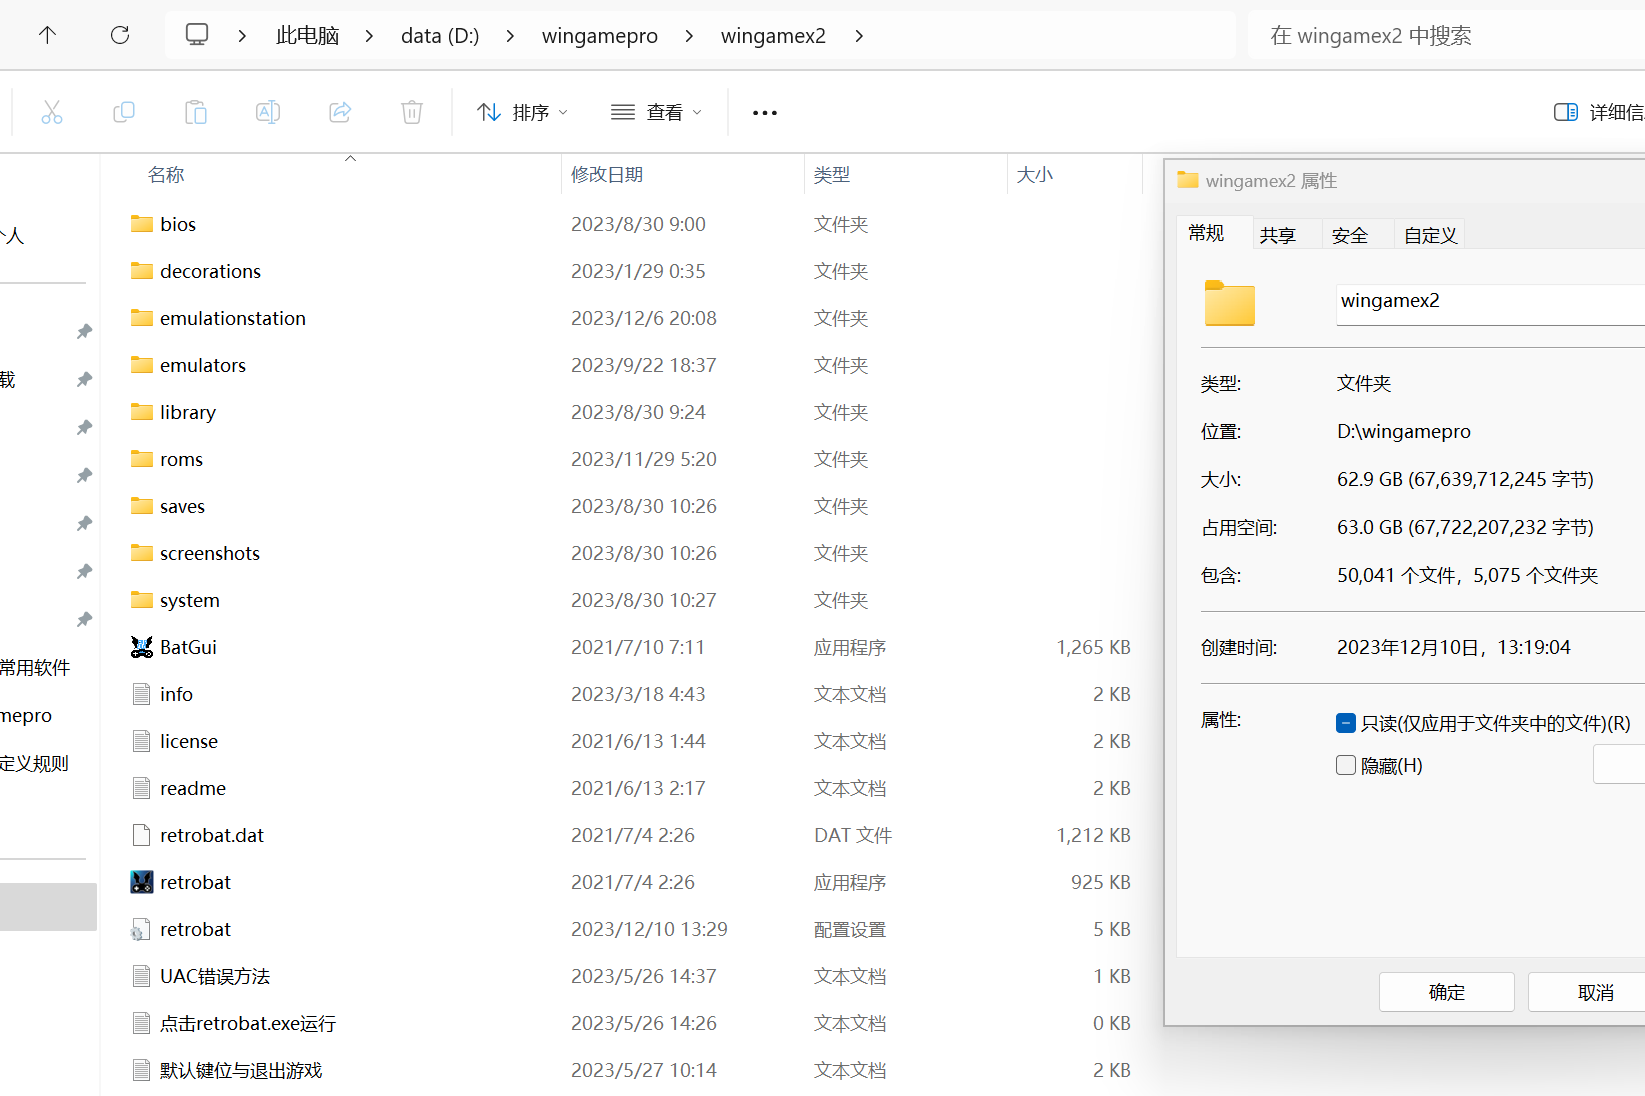Click the Delete icon on the toolbar

coord(412,111)
